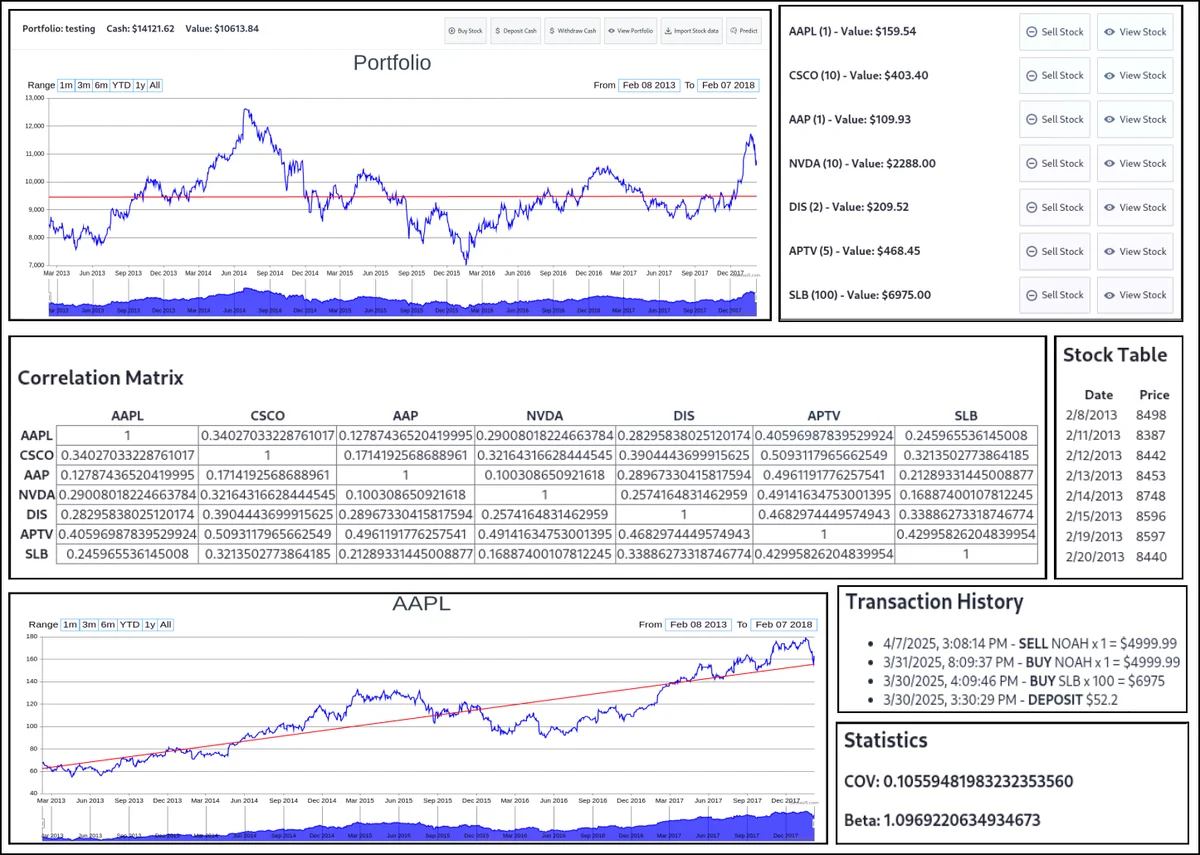Image resolution: width=1200 pixels, height=855 pixels.
Task: Click NVDA row, AAP column cell 0.100308650921618
Action: point(405,494)
